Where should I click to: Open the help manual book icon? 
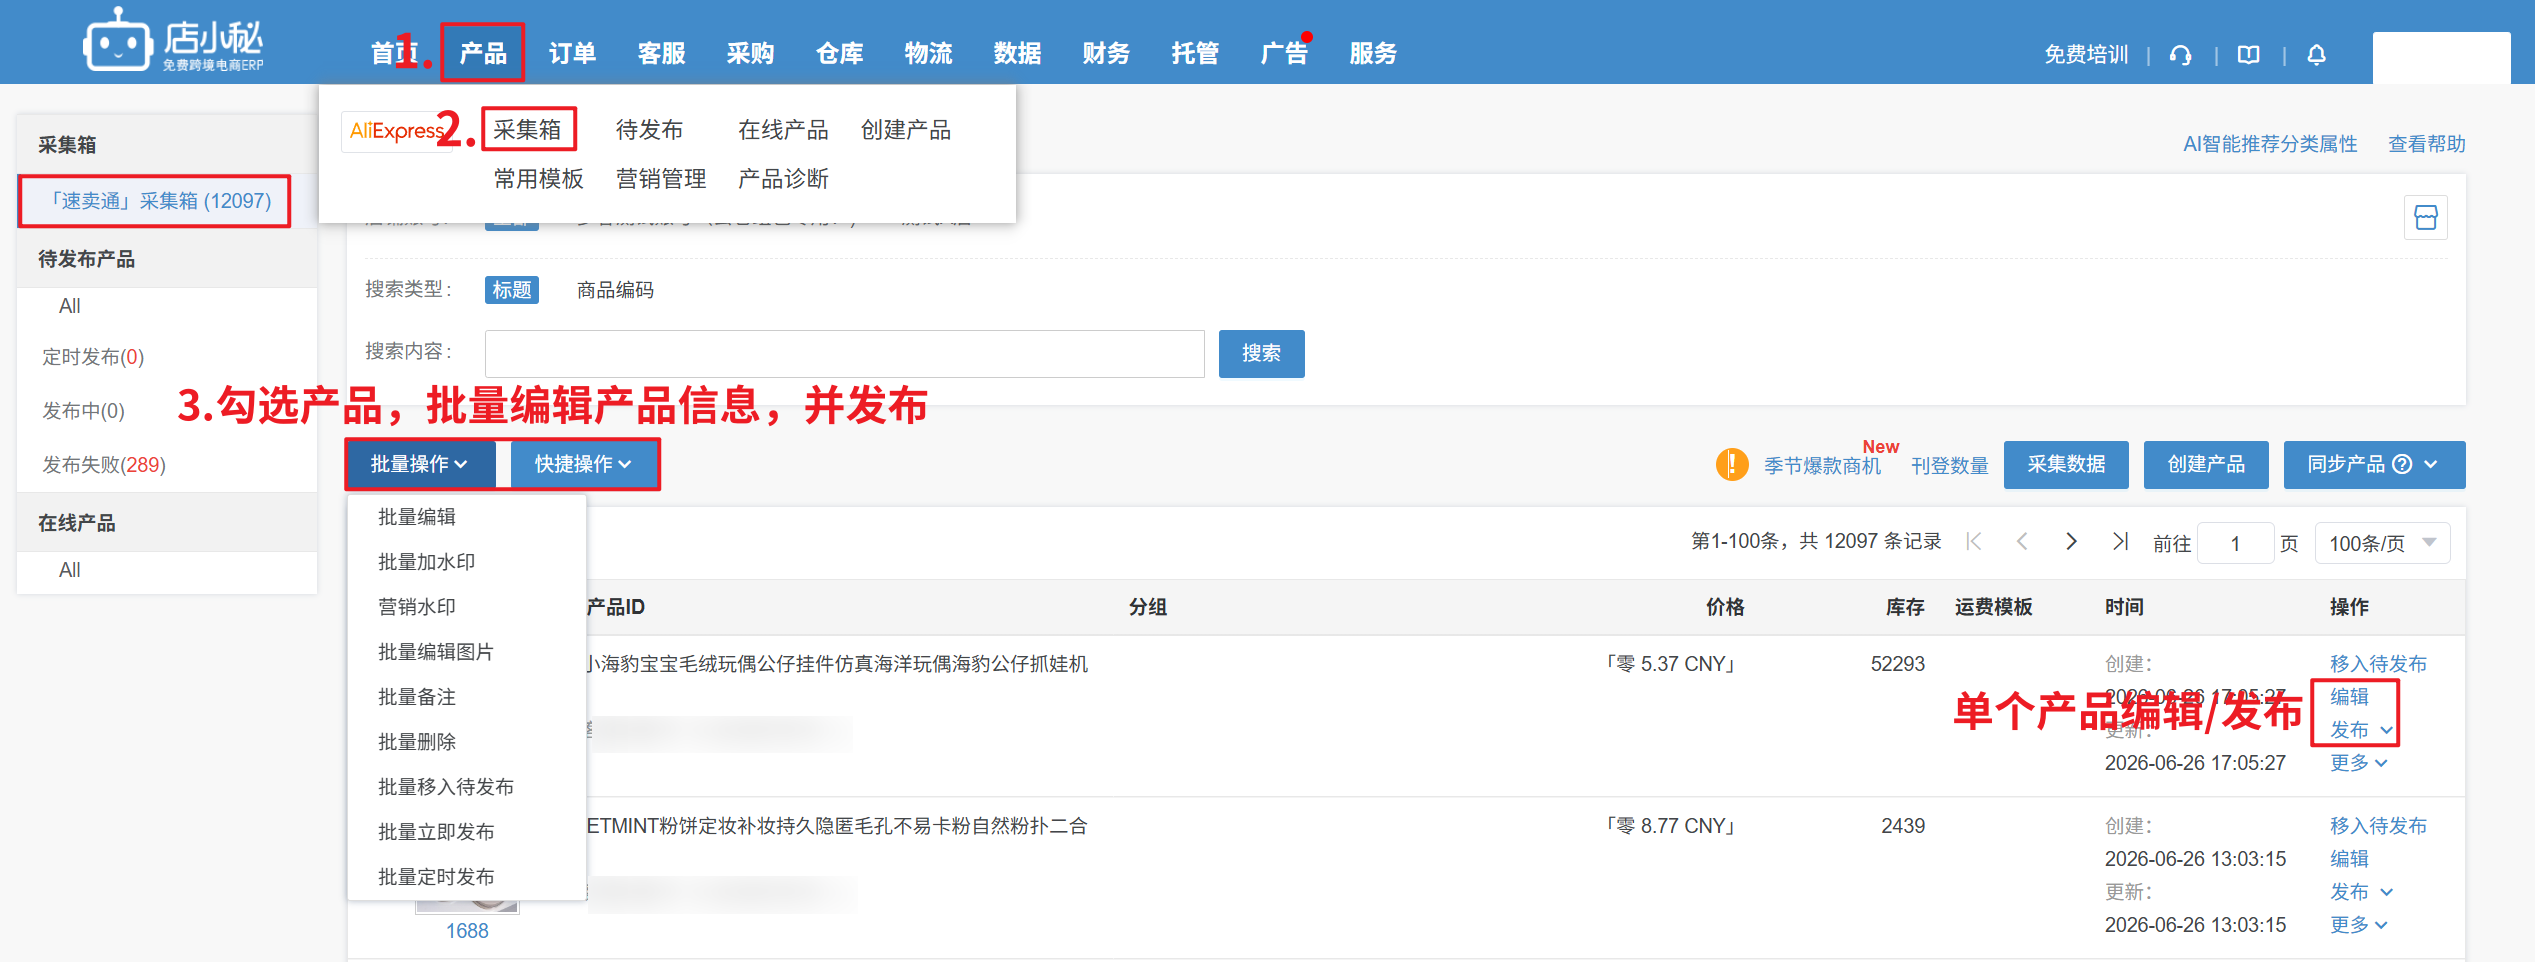pos(2249,55)
